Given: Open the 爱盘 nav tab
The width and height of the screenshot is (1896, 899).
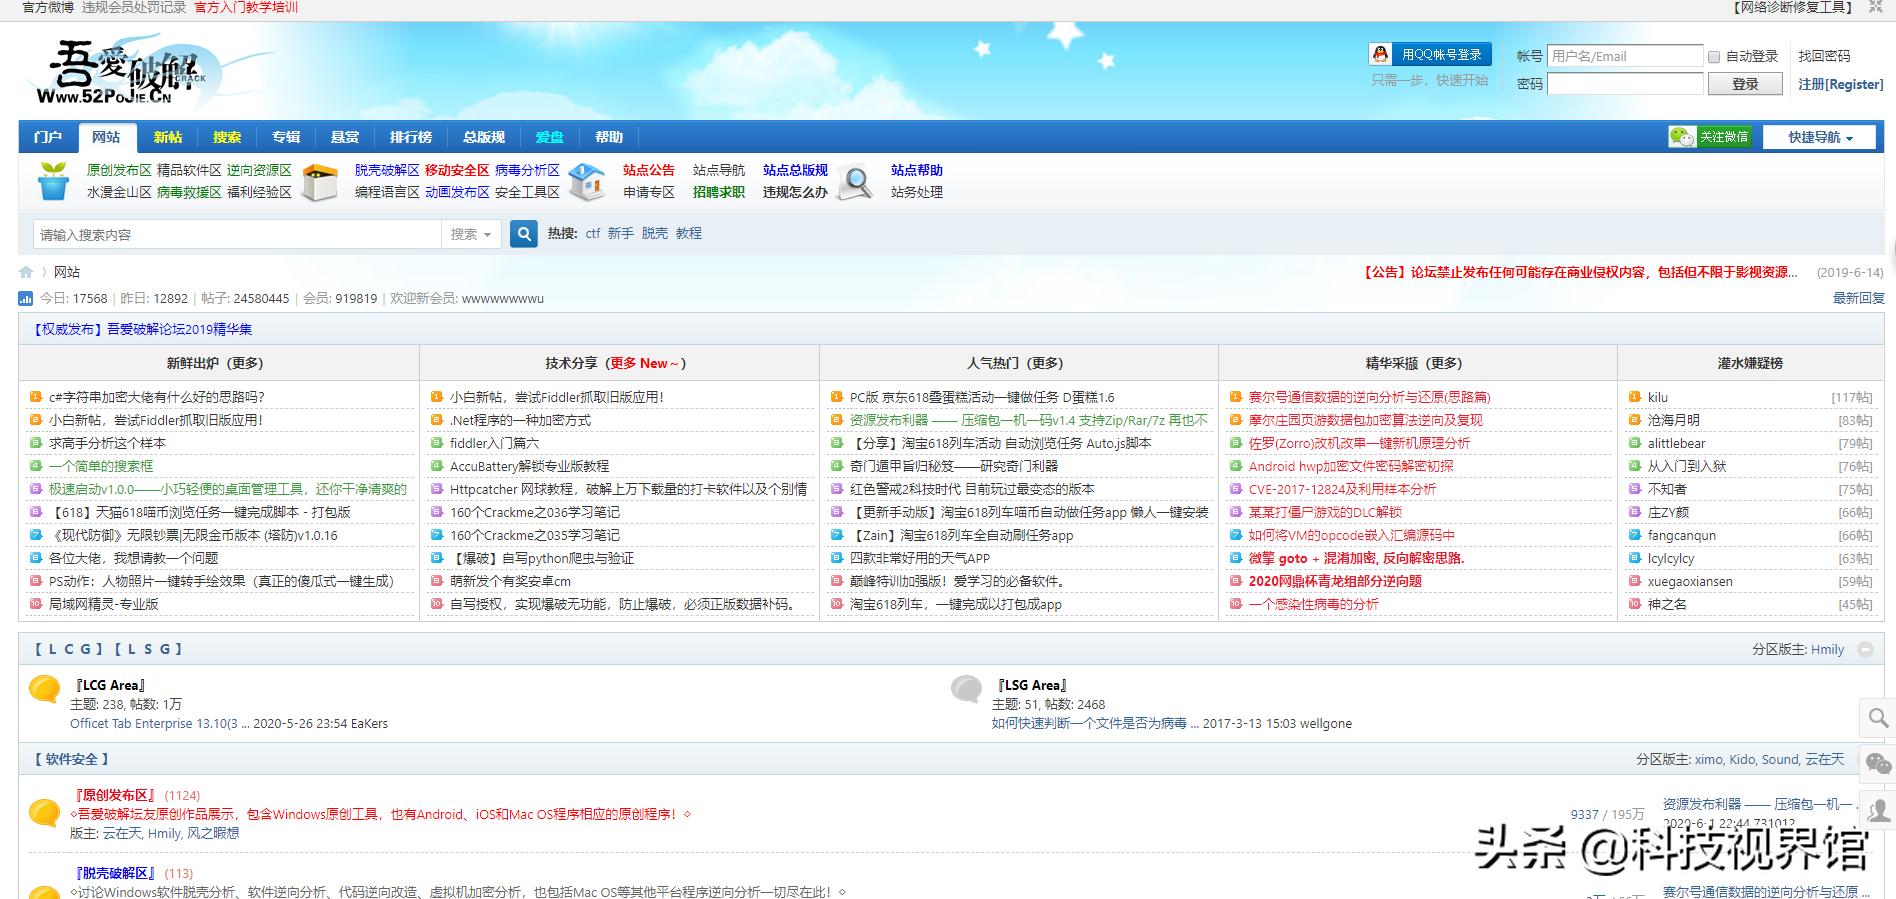Looking at the screenshot, I should (550, 137).
